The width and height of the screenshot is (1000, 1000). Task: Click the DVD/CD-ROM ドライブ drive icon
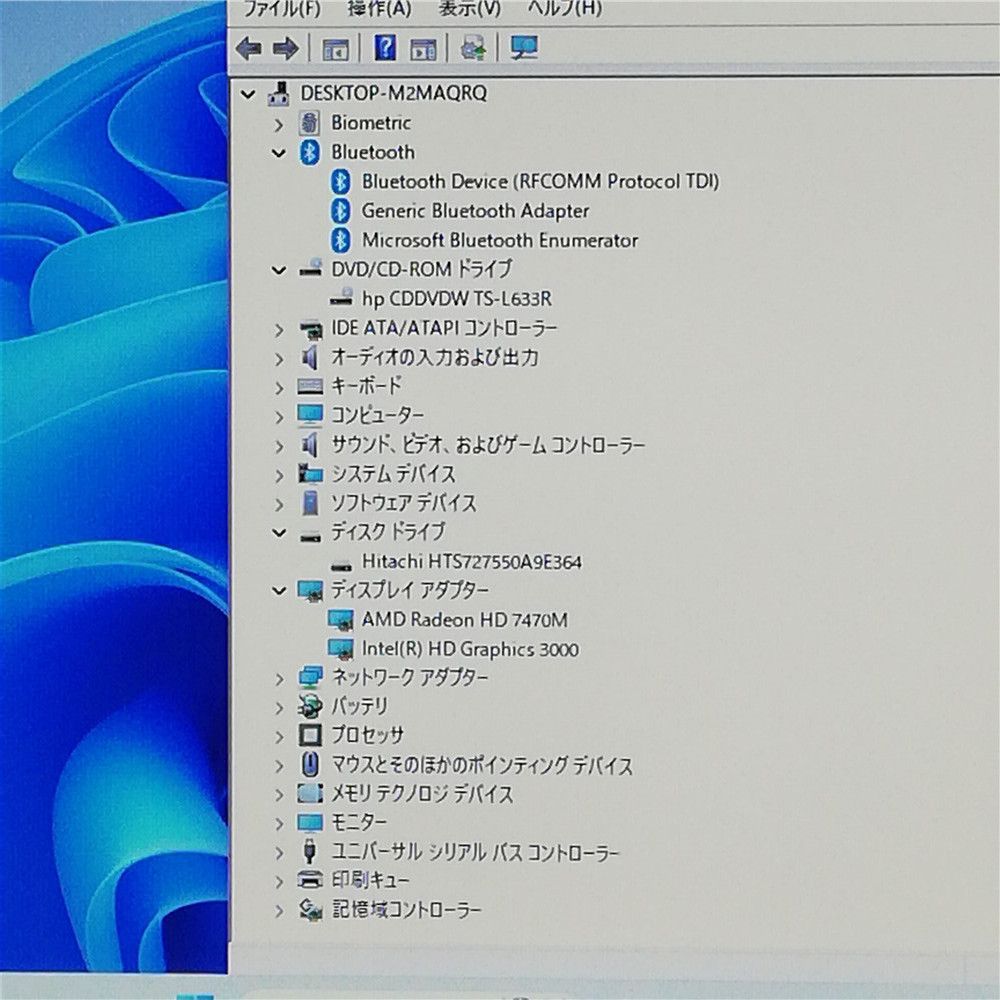311,268
